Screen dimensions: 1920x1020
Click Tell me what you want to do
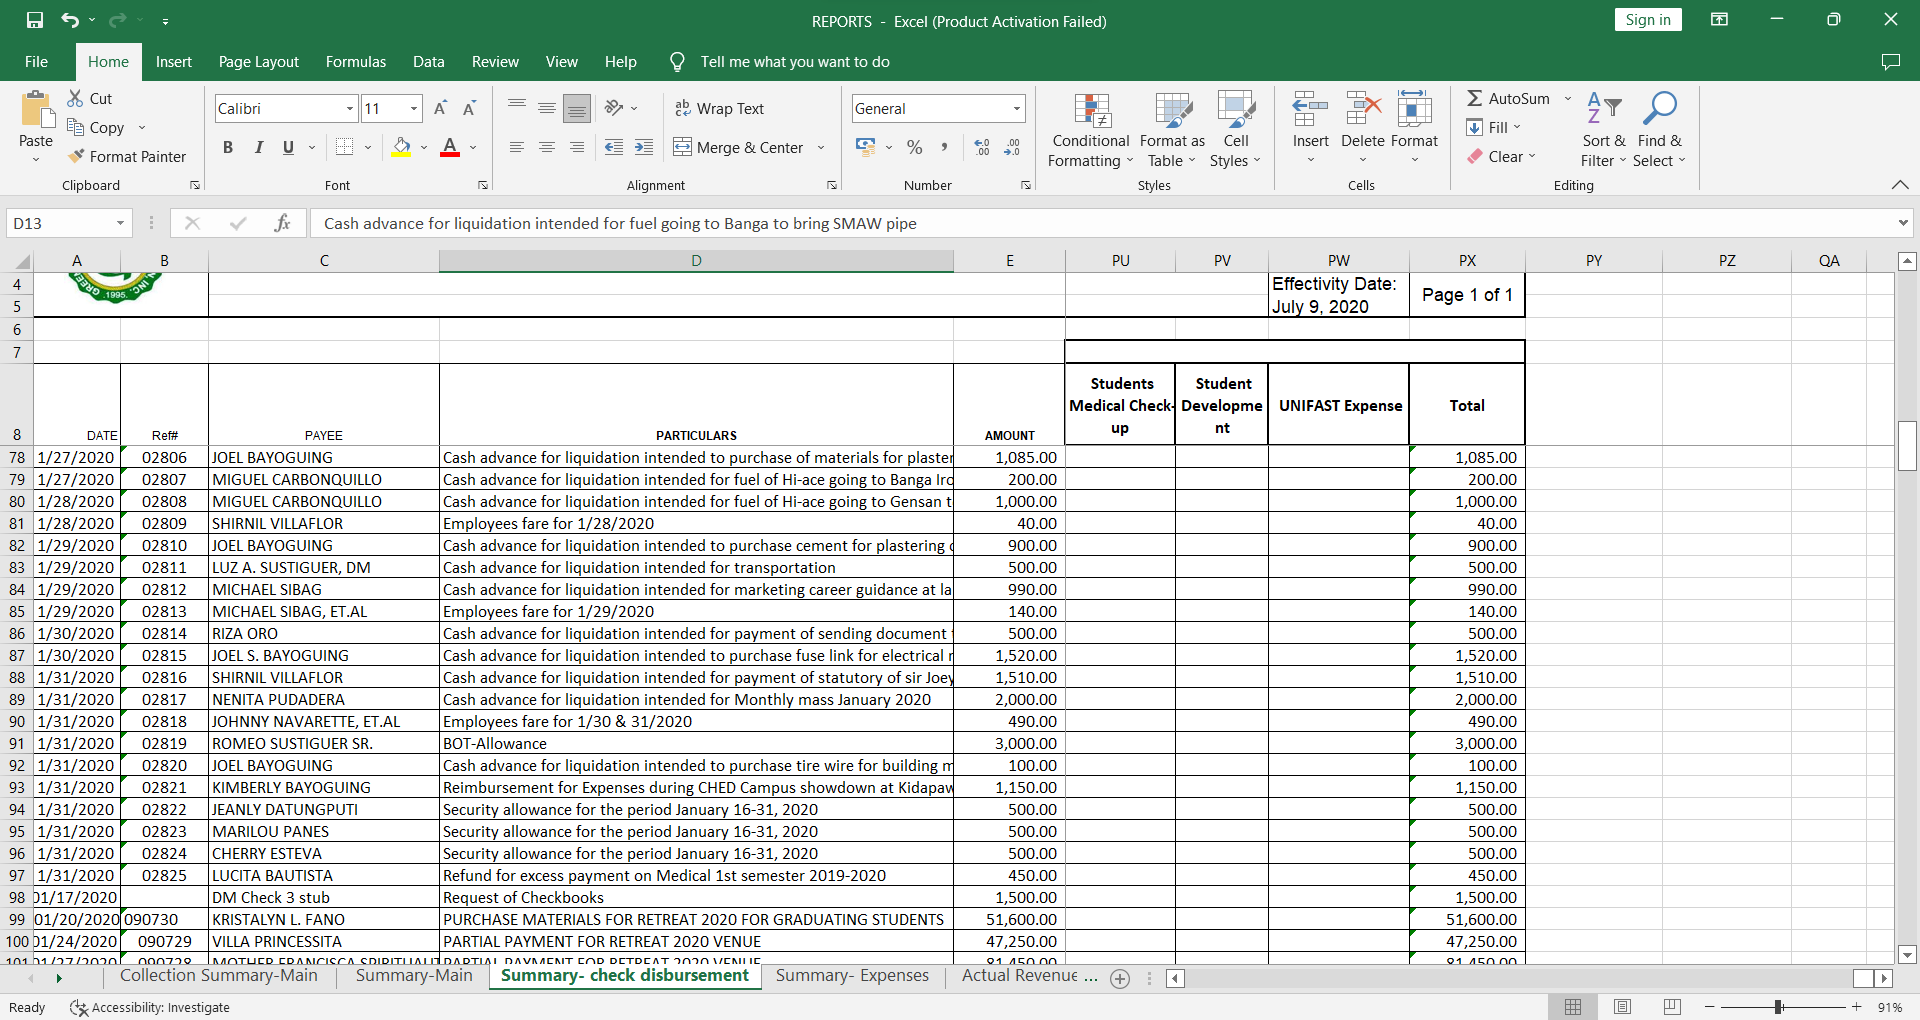(795, 62)
